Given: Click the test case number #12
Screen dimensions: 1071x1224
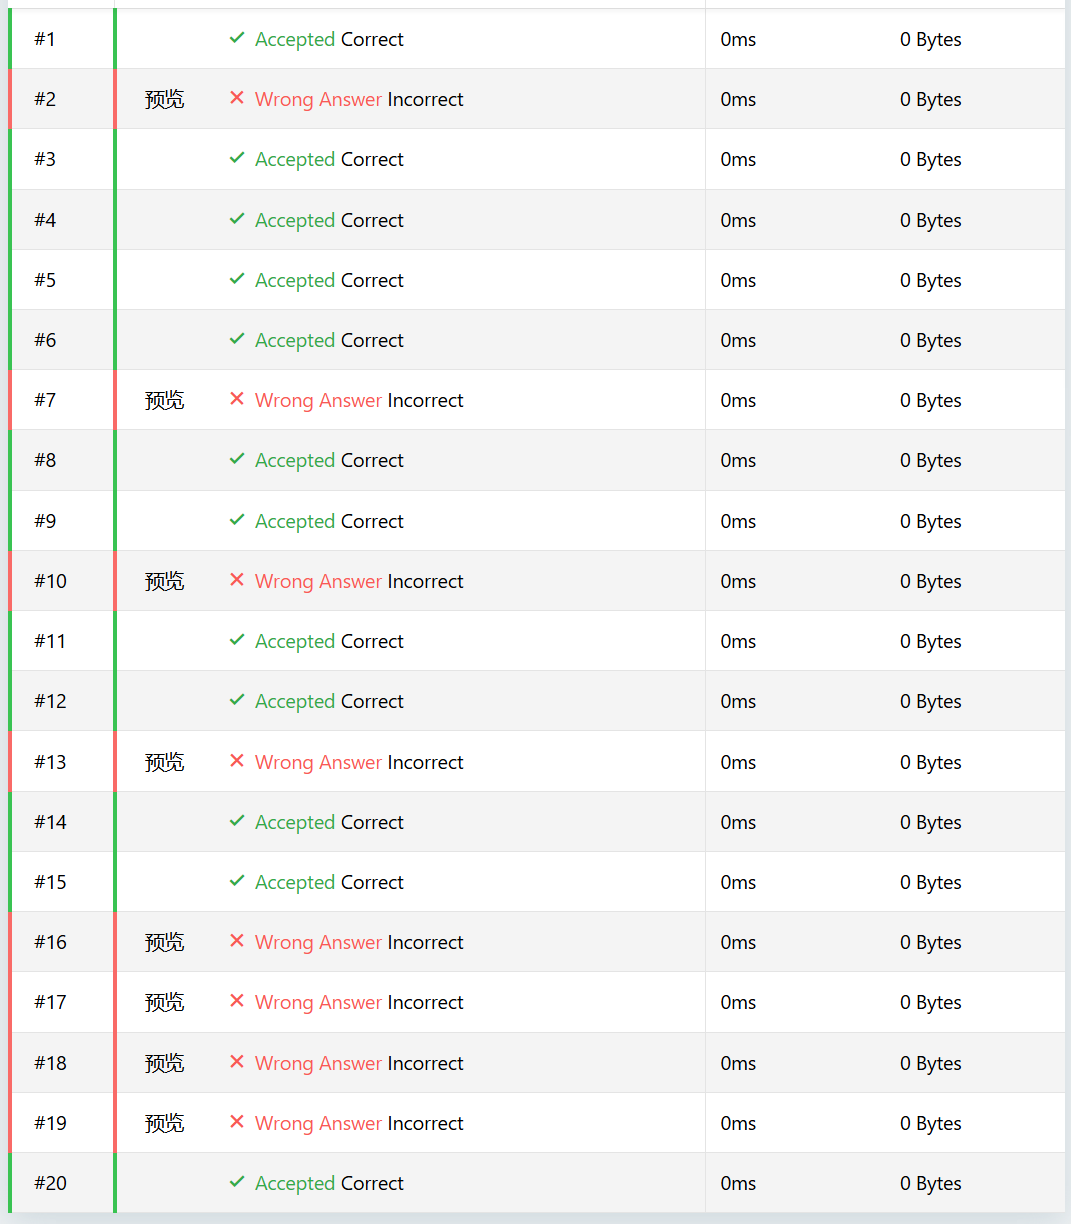Looking at the screenshot, I should [50, 701].
